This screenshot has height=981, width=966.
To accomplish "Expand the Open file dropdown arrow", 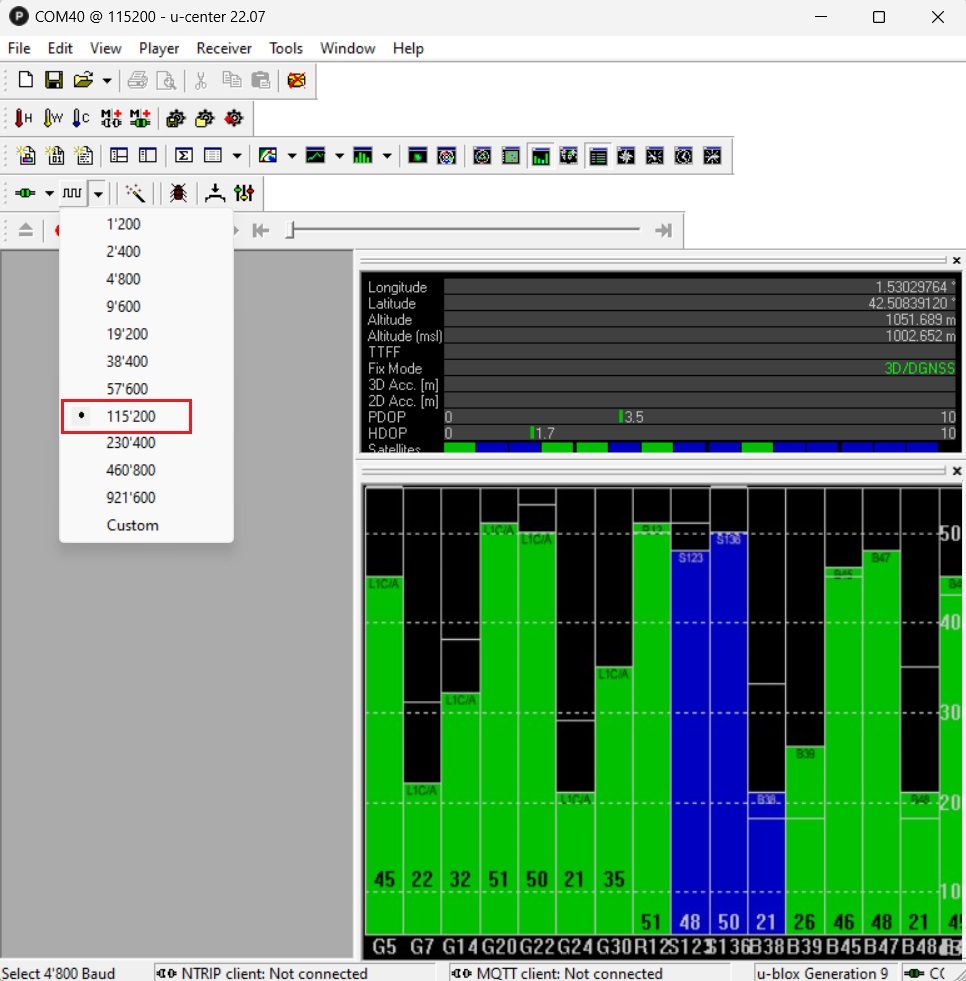I will 106,81.
